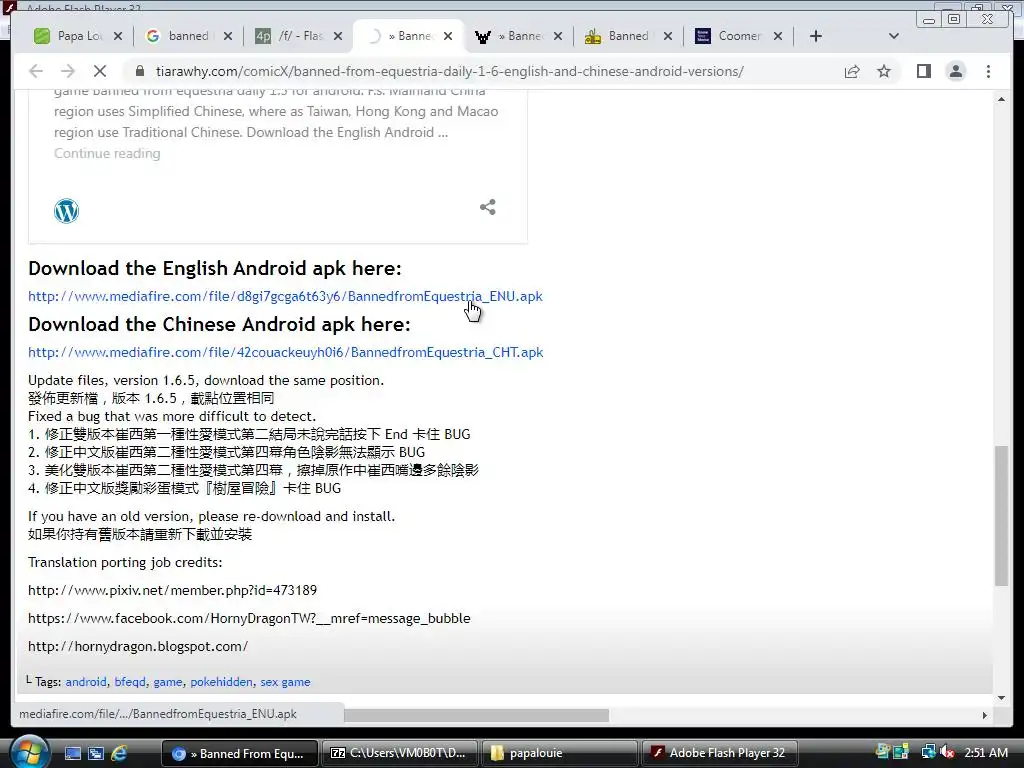Click Switch between windows quick launch icon
Screen dimensions: 1024x768
coord(96,753)
